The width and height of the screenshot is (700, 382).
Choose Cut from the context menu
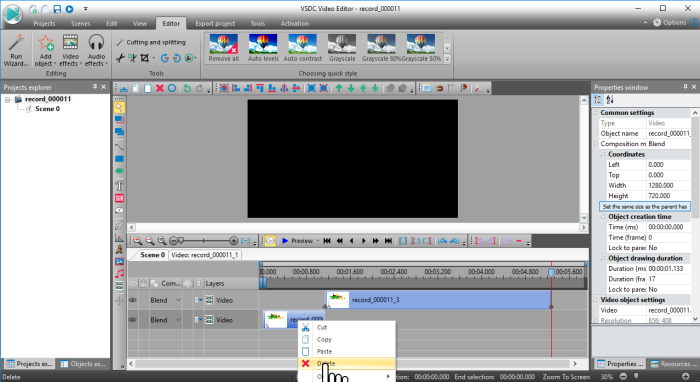(347, 328)
